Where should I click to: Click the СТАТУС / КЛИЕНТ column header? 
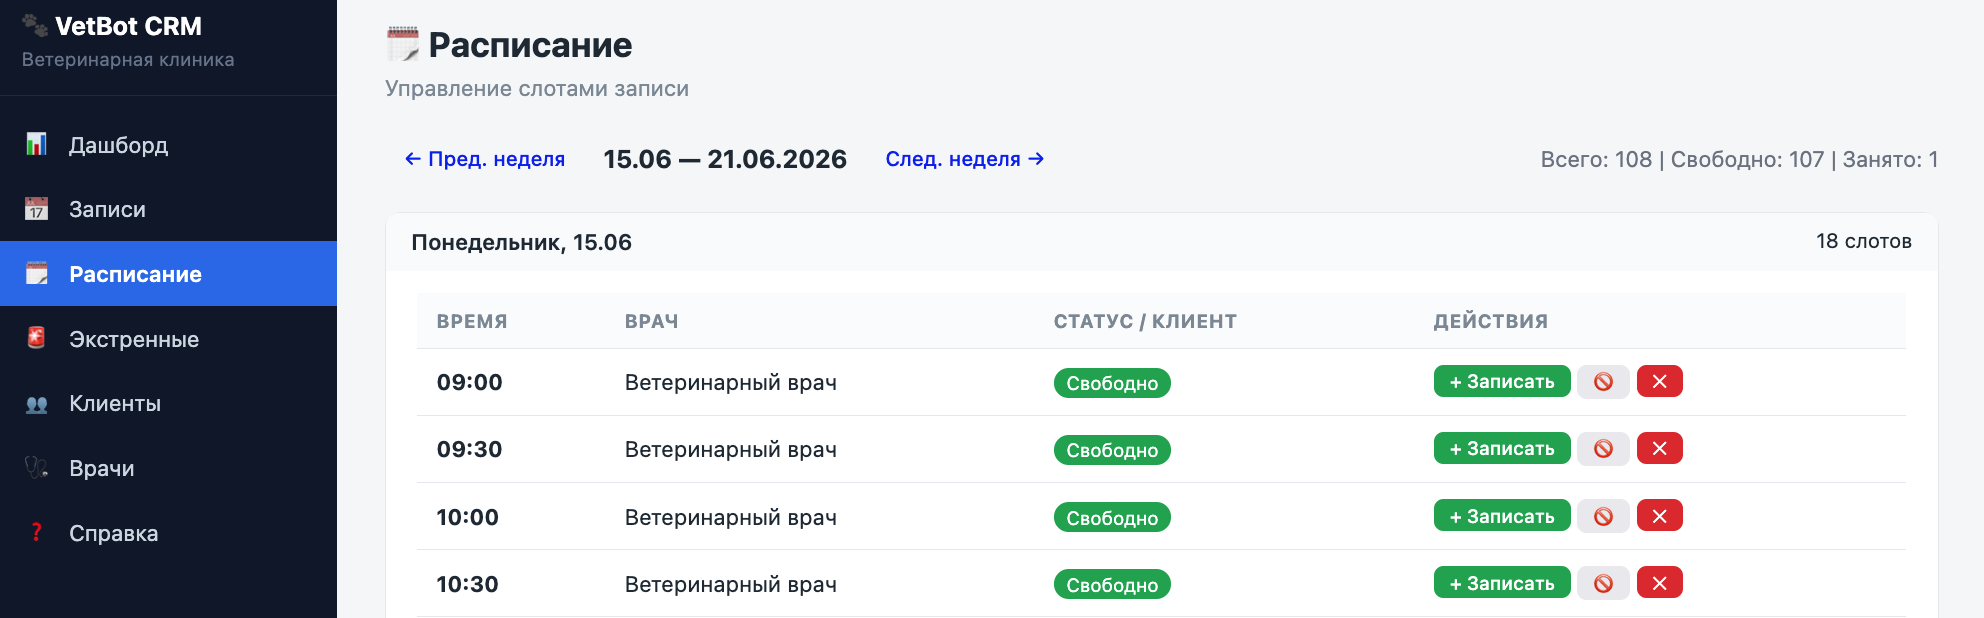coord(1145,321)
